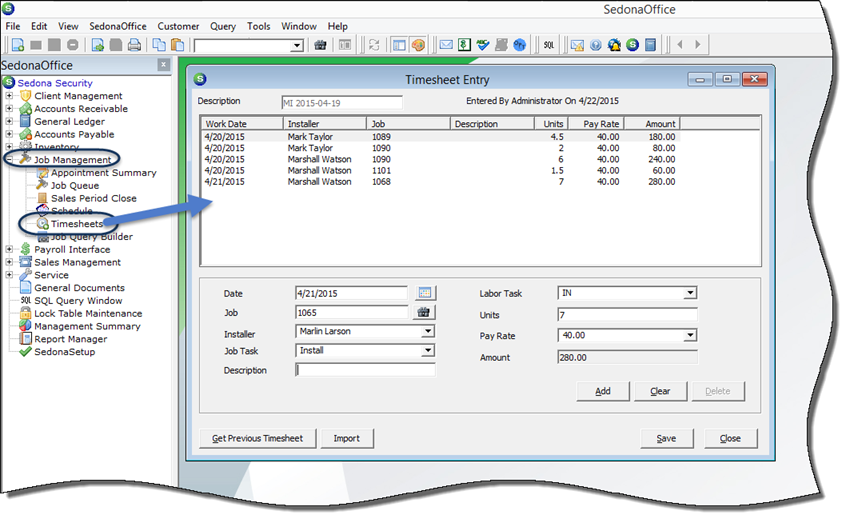Click the Close button at dialog bottom

coord(731,438)
